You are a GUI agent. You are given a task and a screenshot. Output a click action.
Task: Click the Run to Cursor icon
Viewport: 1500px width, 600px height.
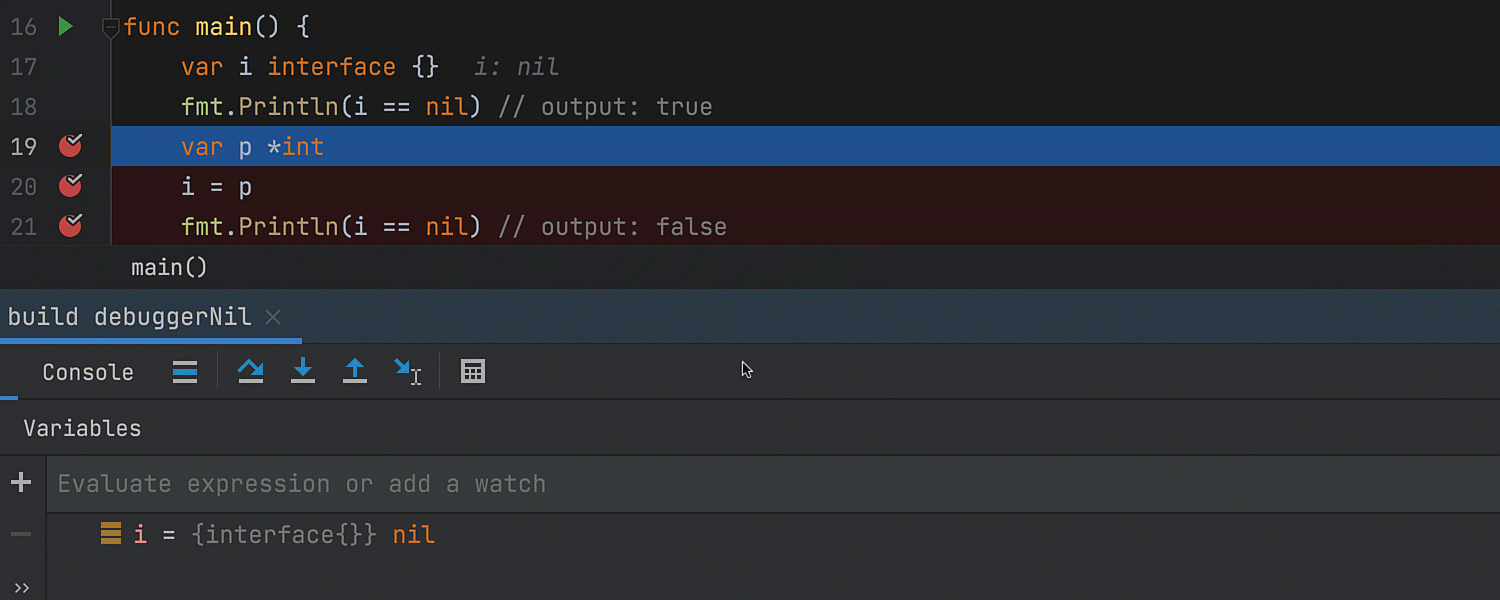tap(407, 372)
